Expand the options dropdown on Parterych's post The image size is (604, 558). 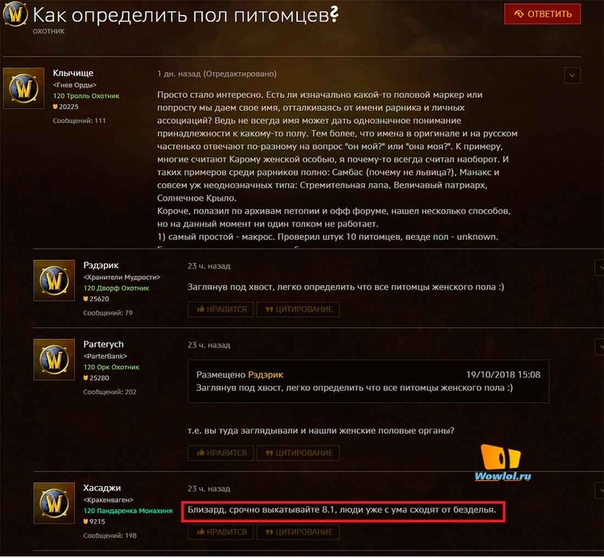(x=599, y=347)
